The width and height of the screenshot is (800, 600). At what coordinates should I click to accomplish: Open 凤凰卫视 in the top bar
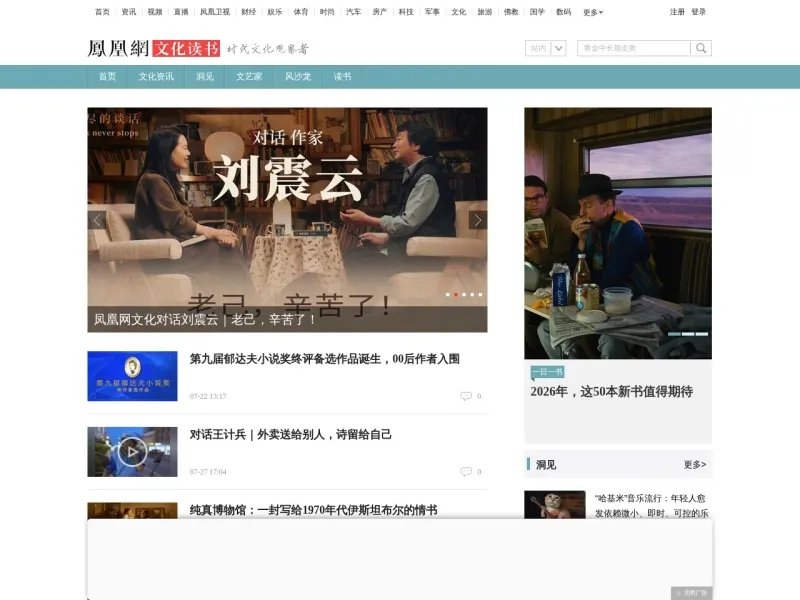click(215, 12)
